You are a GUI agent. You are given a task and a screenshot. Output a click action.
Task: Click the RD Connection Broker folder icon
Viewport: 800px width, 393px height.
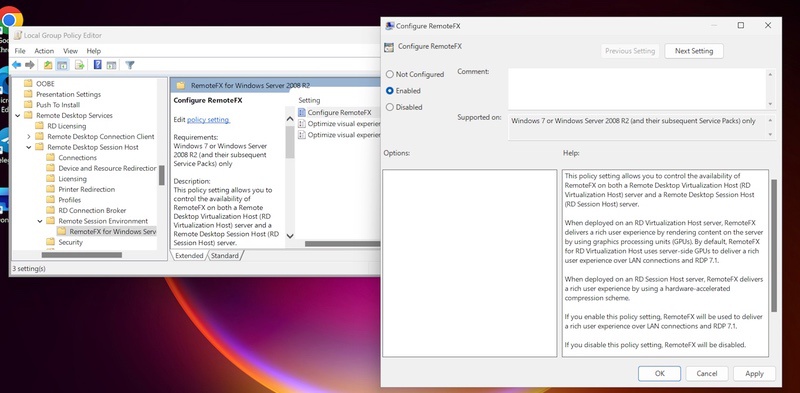coord(50,210)
